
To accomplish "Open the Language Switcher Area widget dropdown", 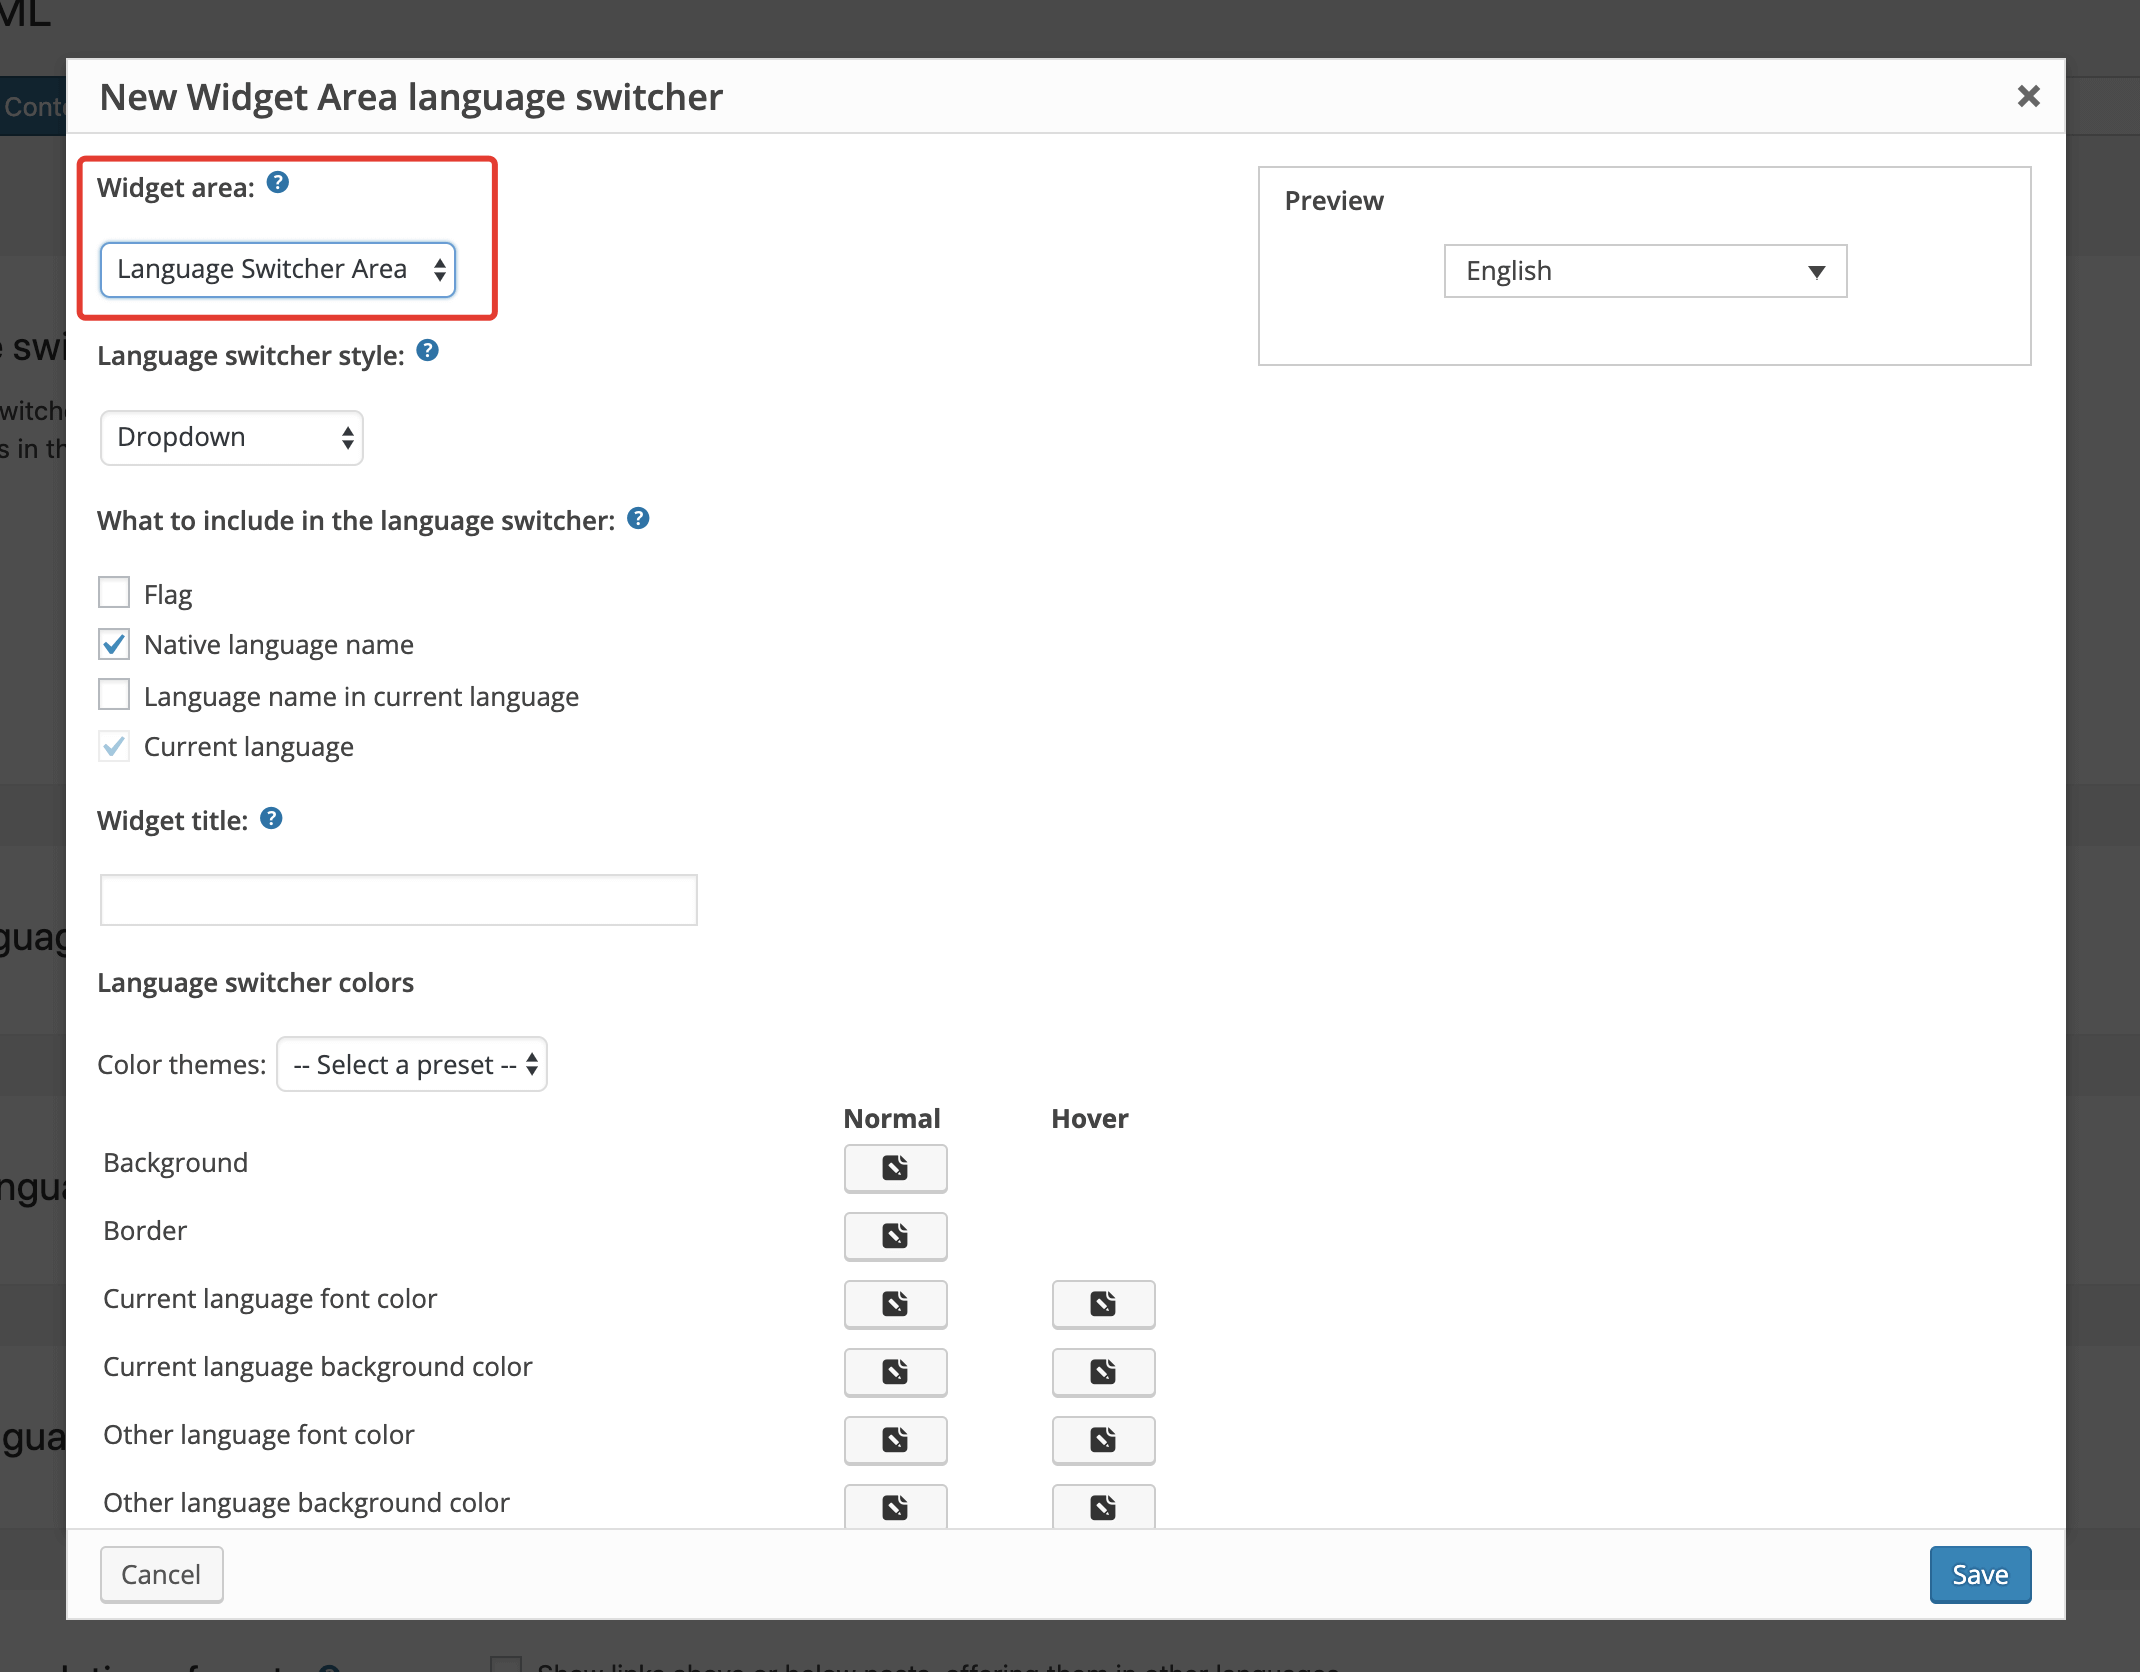I will pos(278,269).
